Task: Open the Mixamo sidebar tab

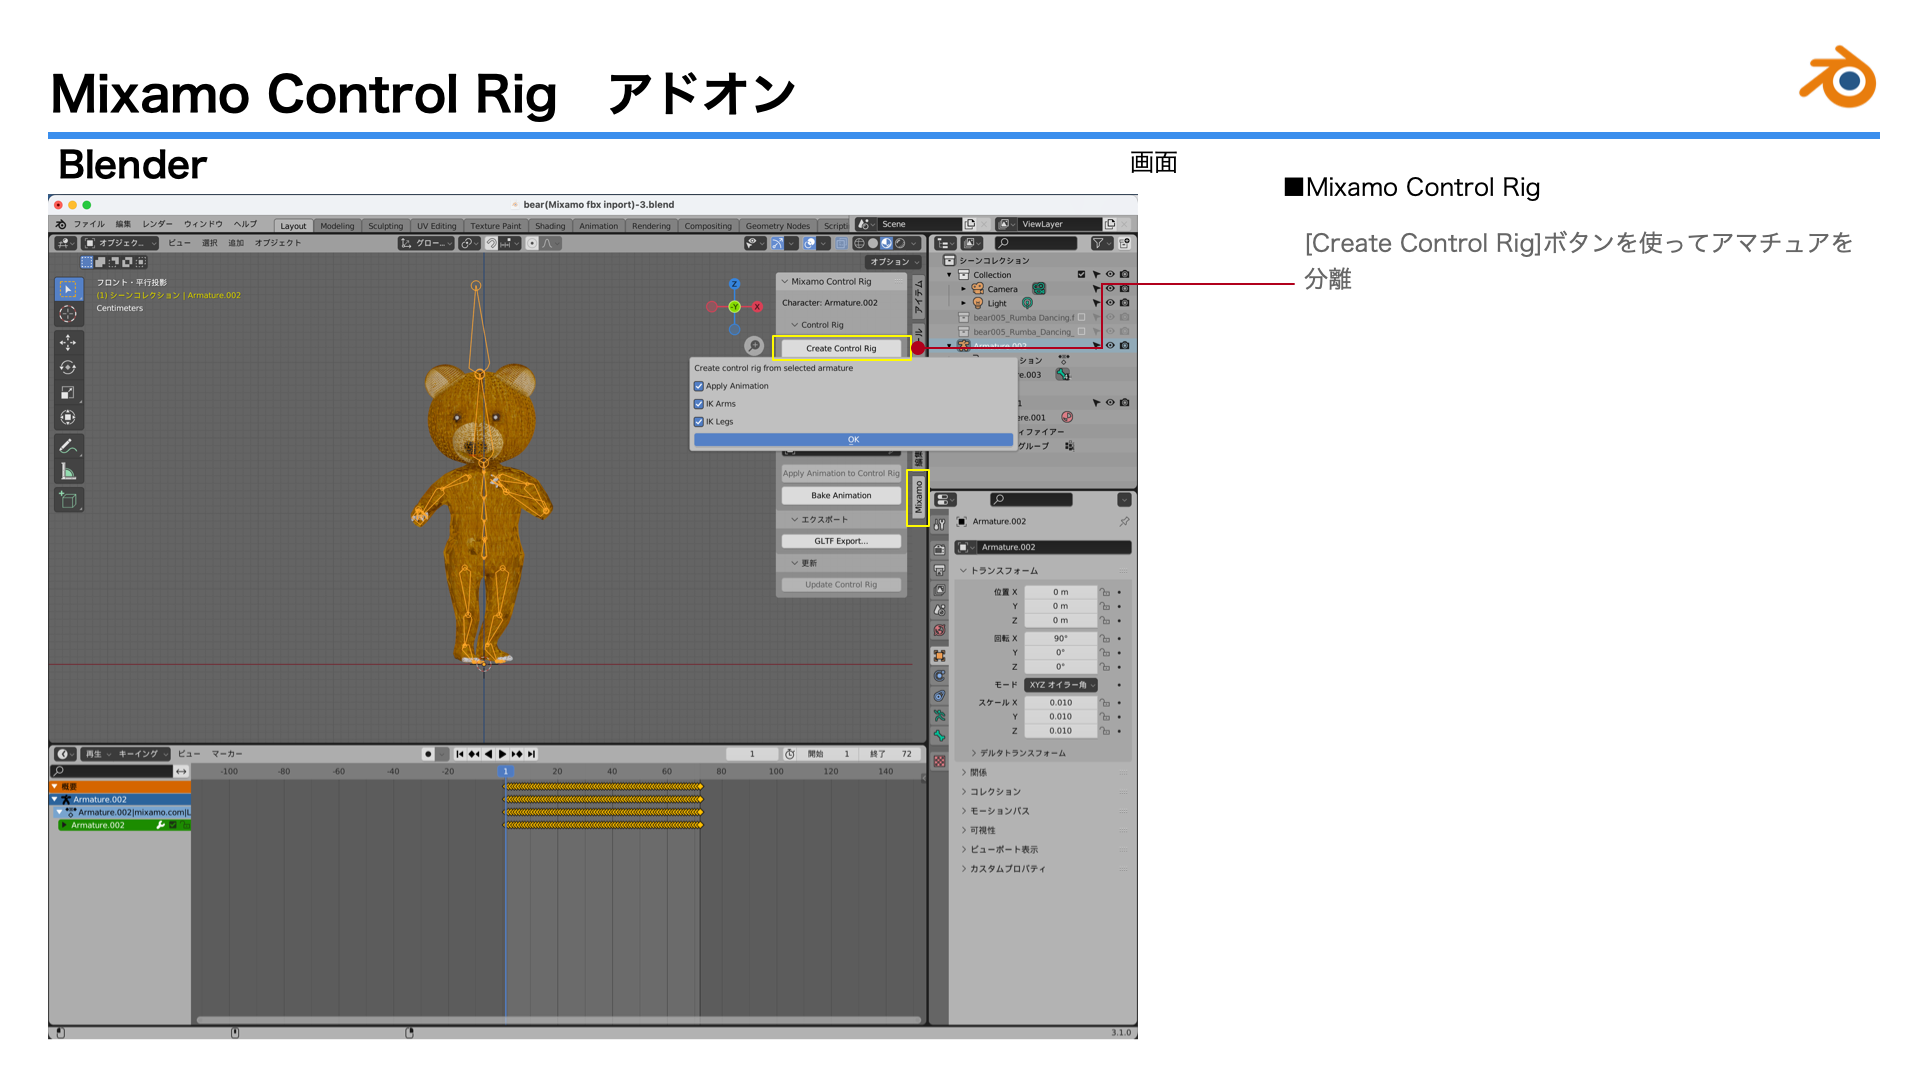Action: (x=918, y=498)
